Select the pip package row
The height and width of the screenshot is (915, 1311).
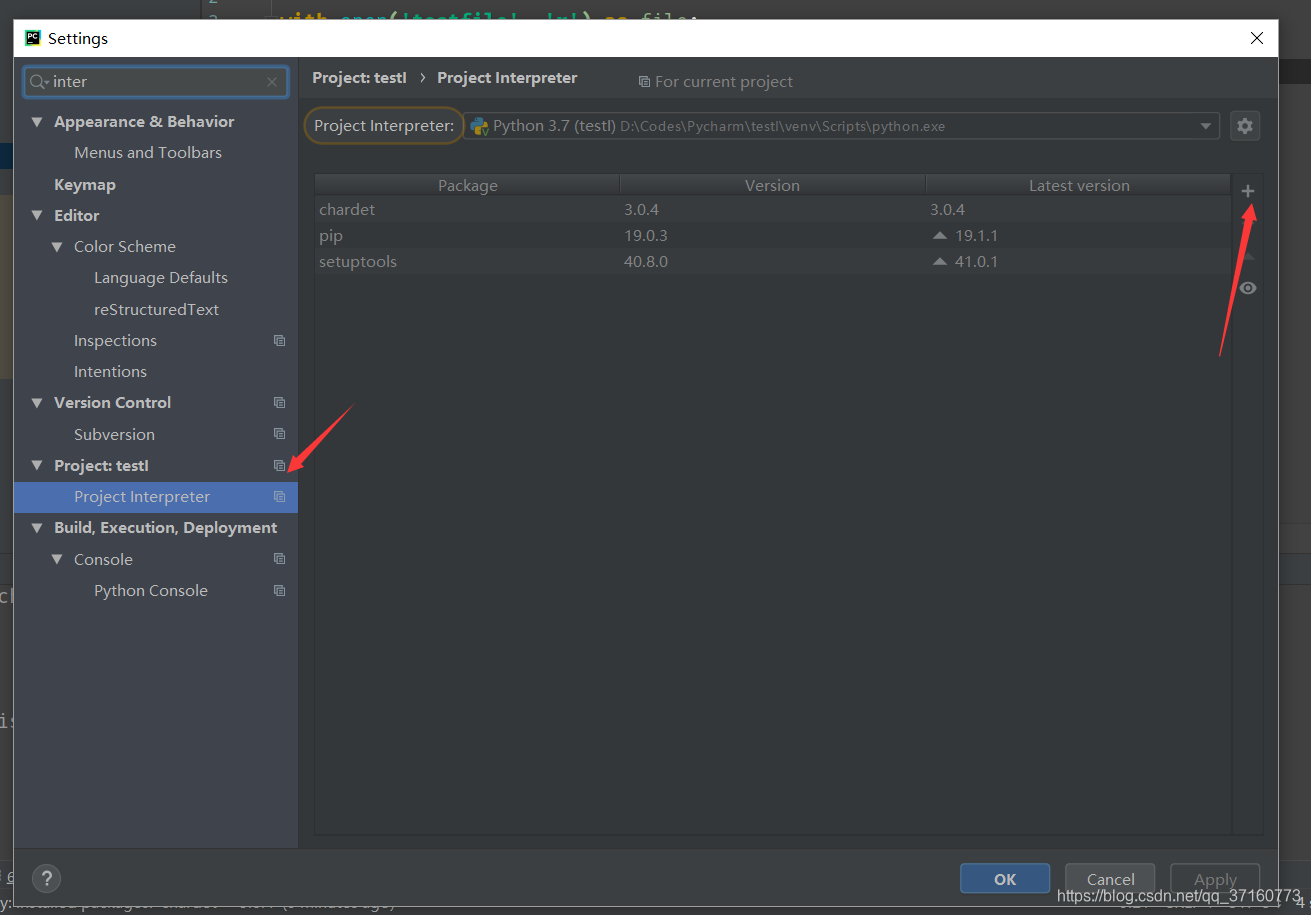[773, 236]
